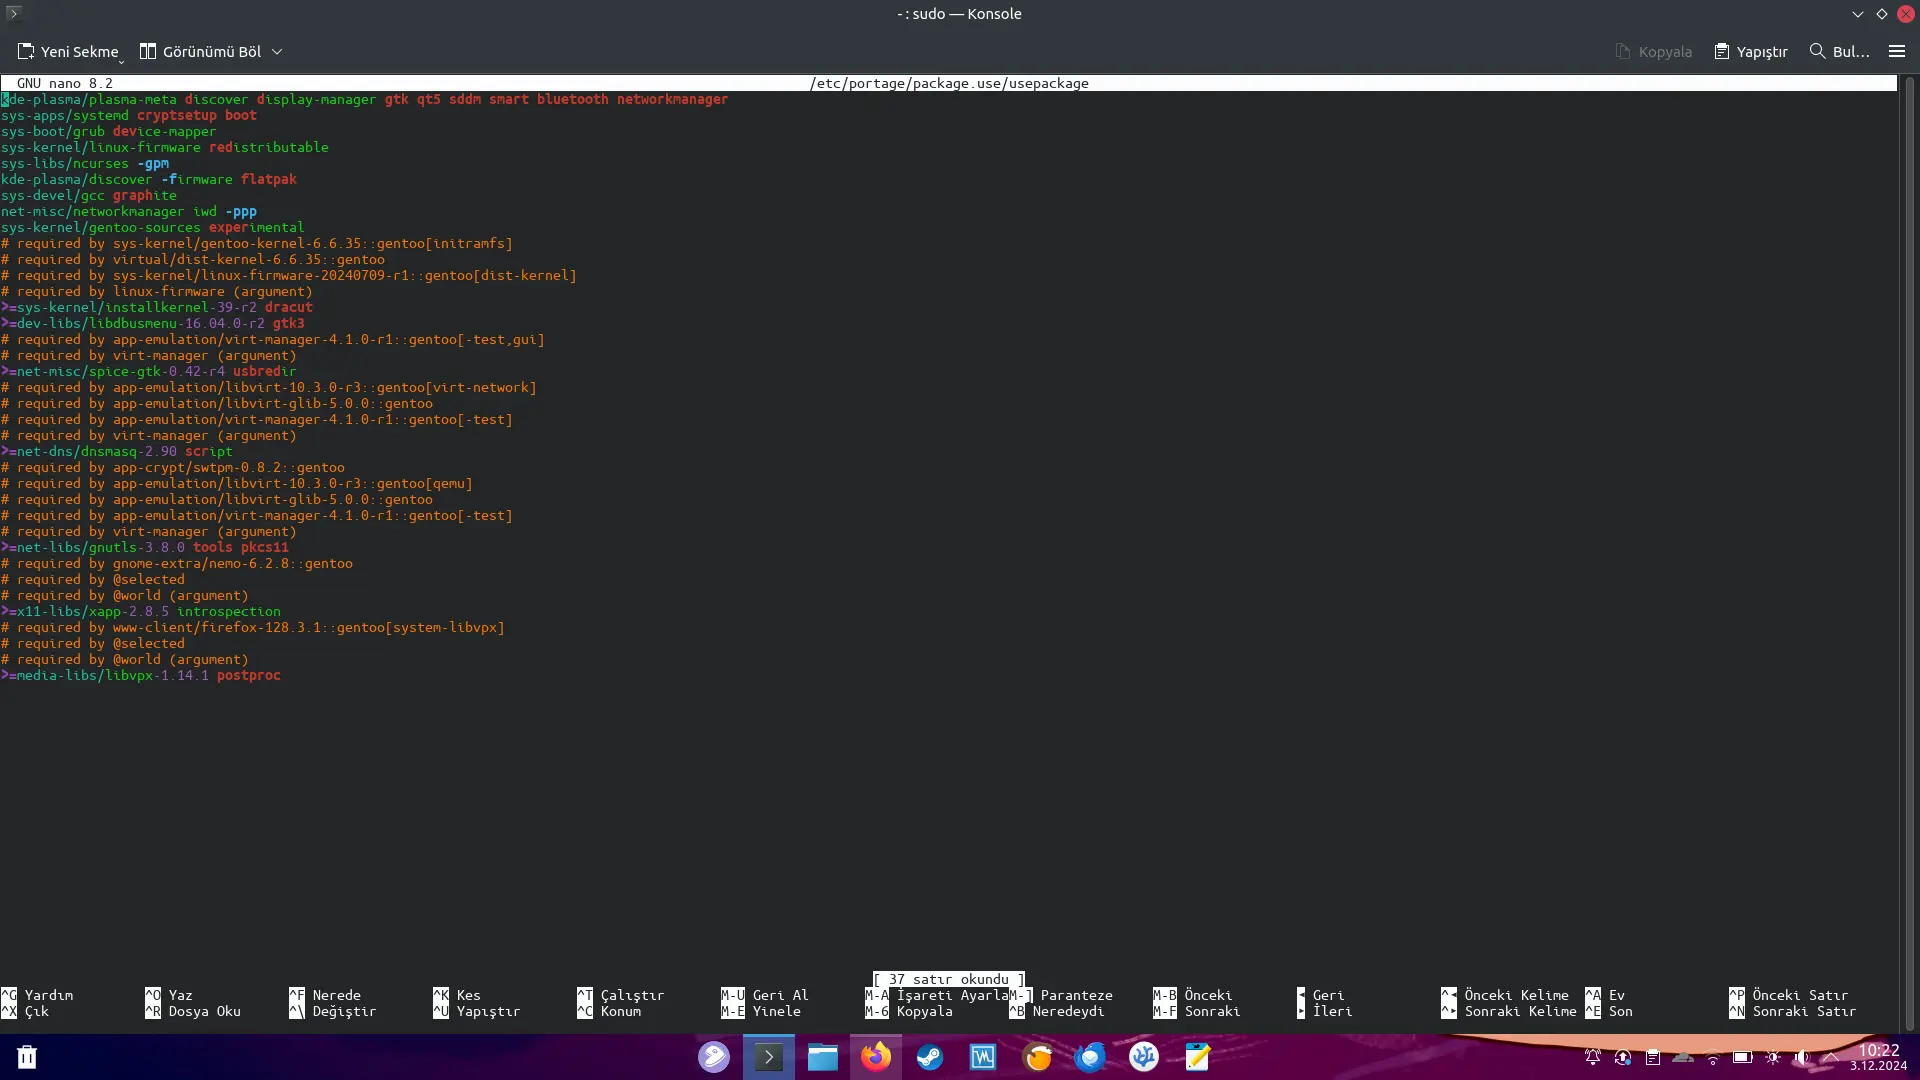
Task: Click the ^F Nerede search shortcut
Action: click(x=325, y=995)
